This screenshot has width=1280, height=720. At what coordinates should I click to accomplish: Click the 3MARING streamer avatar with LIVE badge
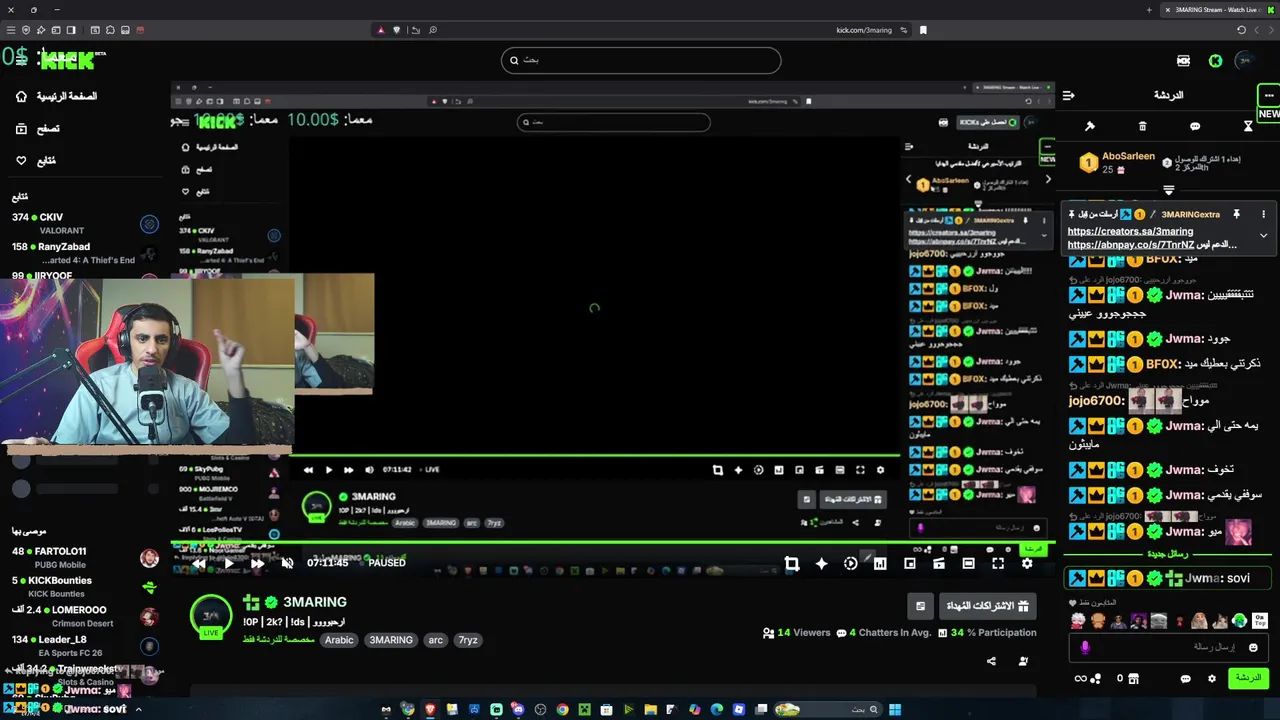[x=211, y=617]
